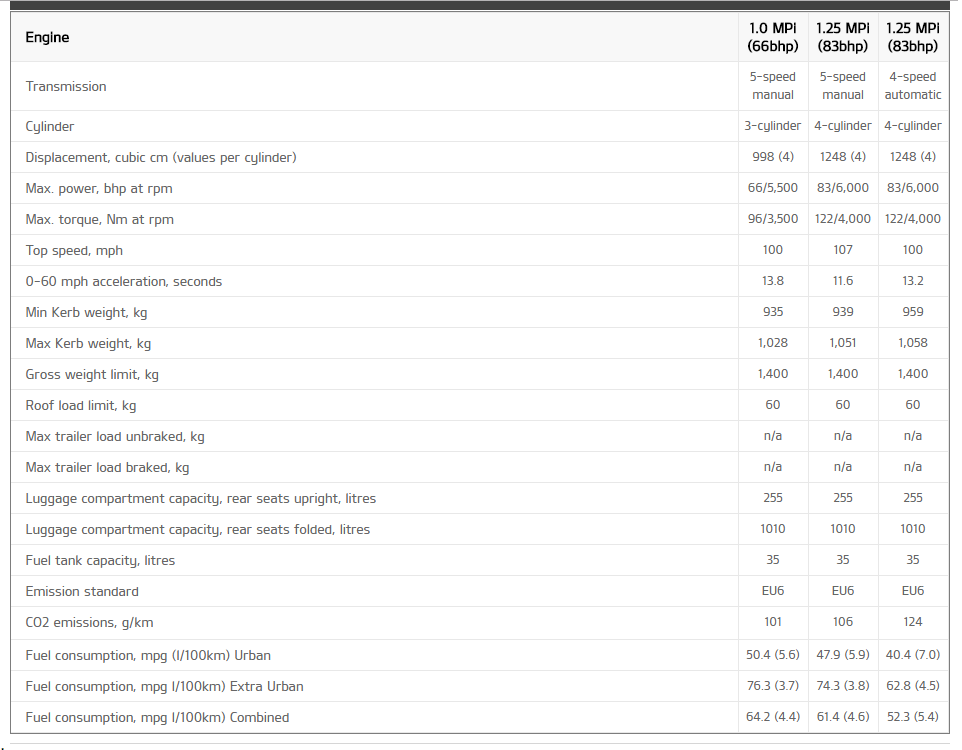The height and width of the screenshot is (750, 962).
Task: Click the Gross weight limit, kg label
Action: pyautogui.click(x=92, y=375)
